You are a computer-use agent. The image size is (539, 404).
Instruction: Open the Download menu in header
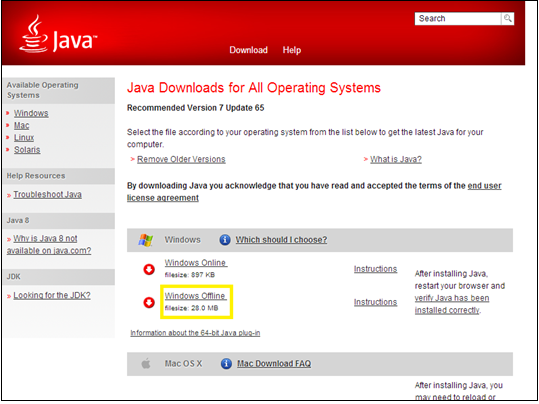(249, 50)
